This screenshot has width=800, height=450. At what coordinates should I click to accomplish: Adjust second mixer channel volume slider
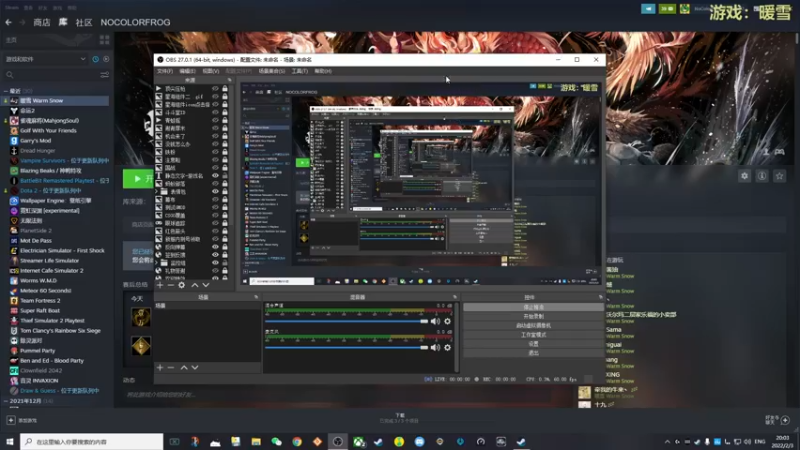(x=346, y=347)
